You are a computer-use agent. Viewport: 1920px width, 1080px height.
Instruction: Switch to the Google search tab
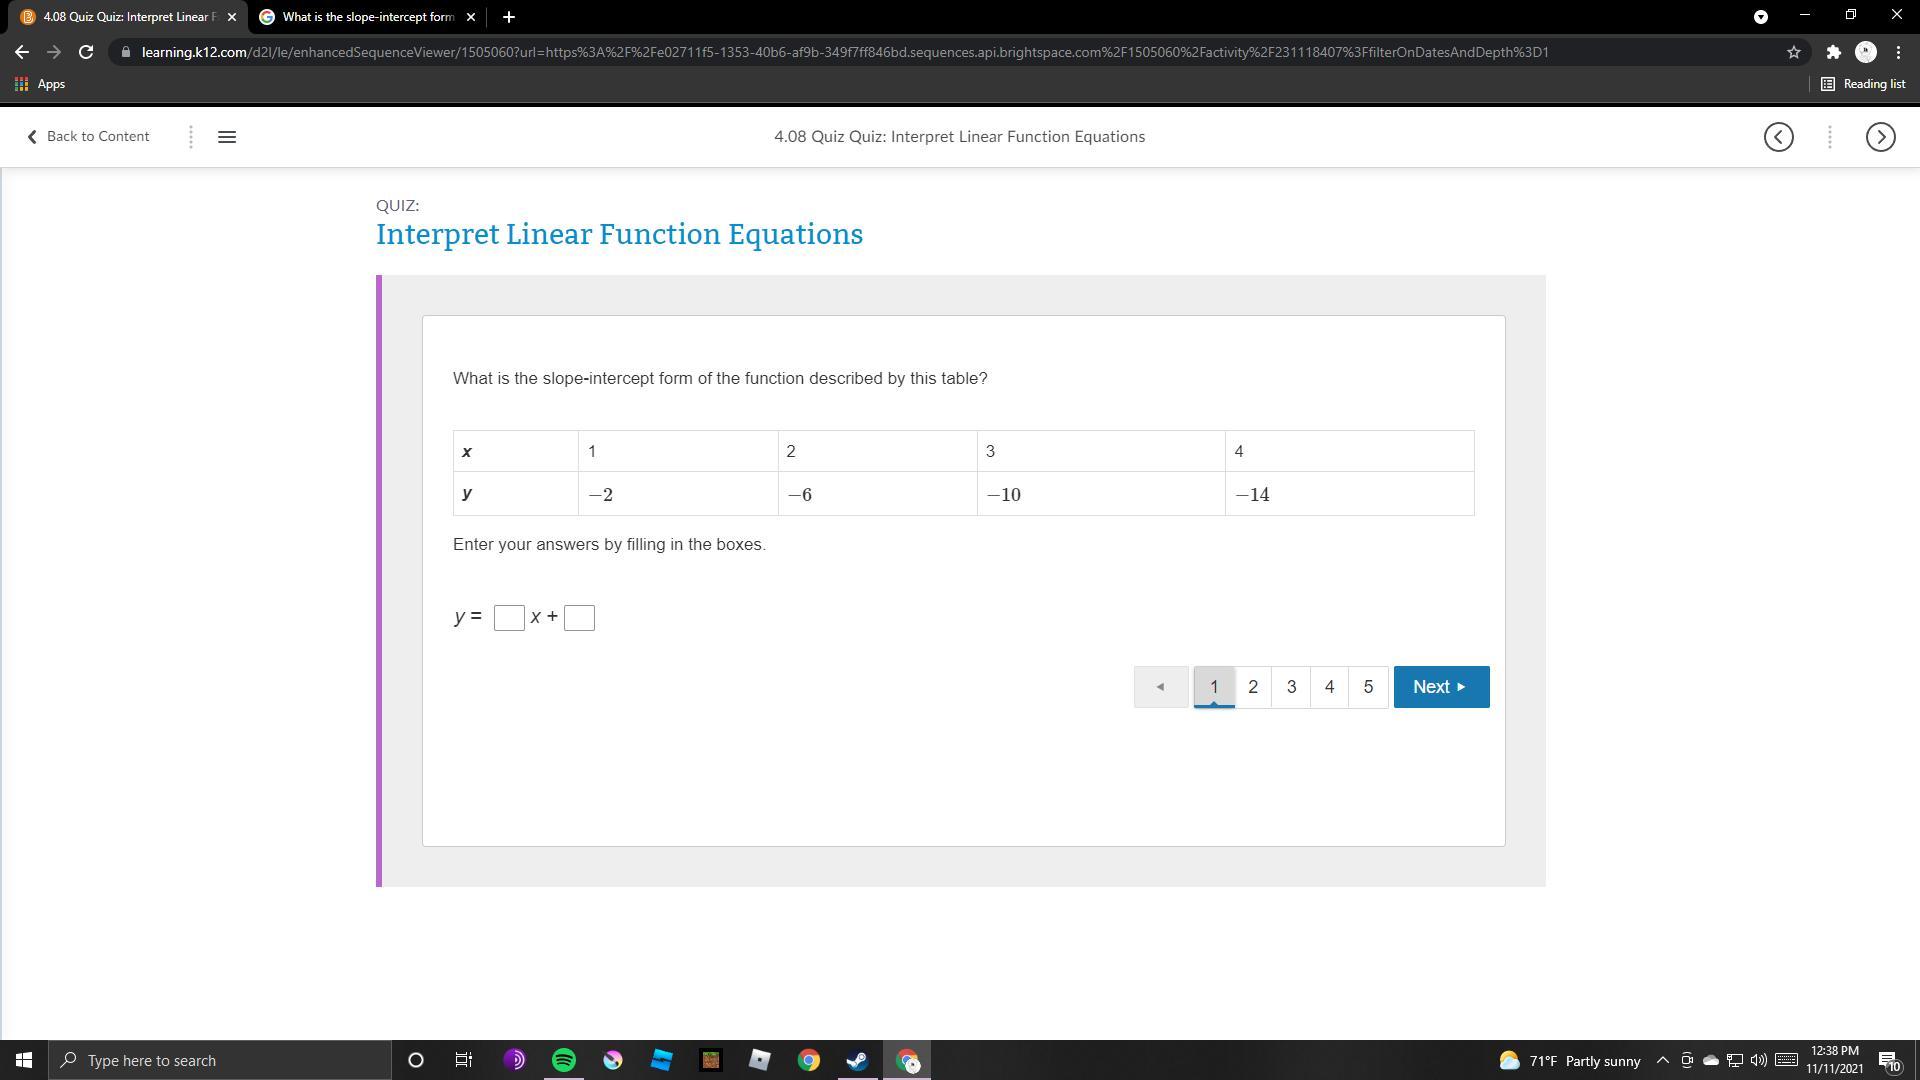coord(366,17)
